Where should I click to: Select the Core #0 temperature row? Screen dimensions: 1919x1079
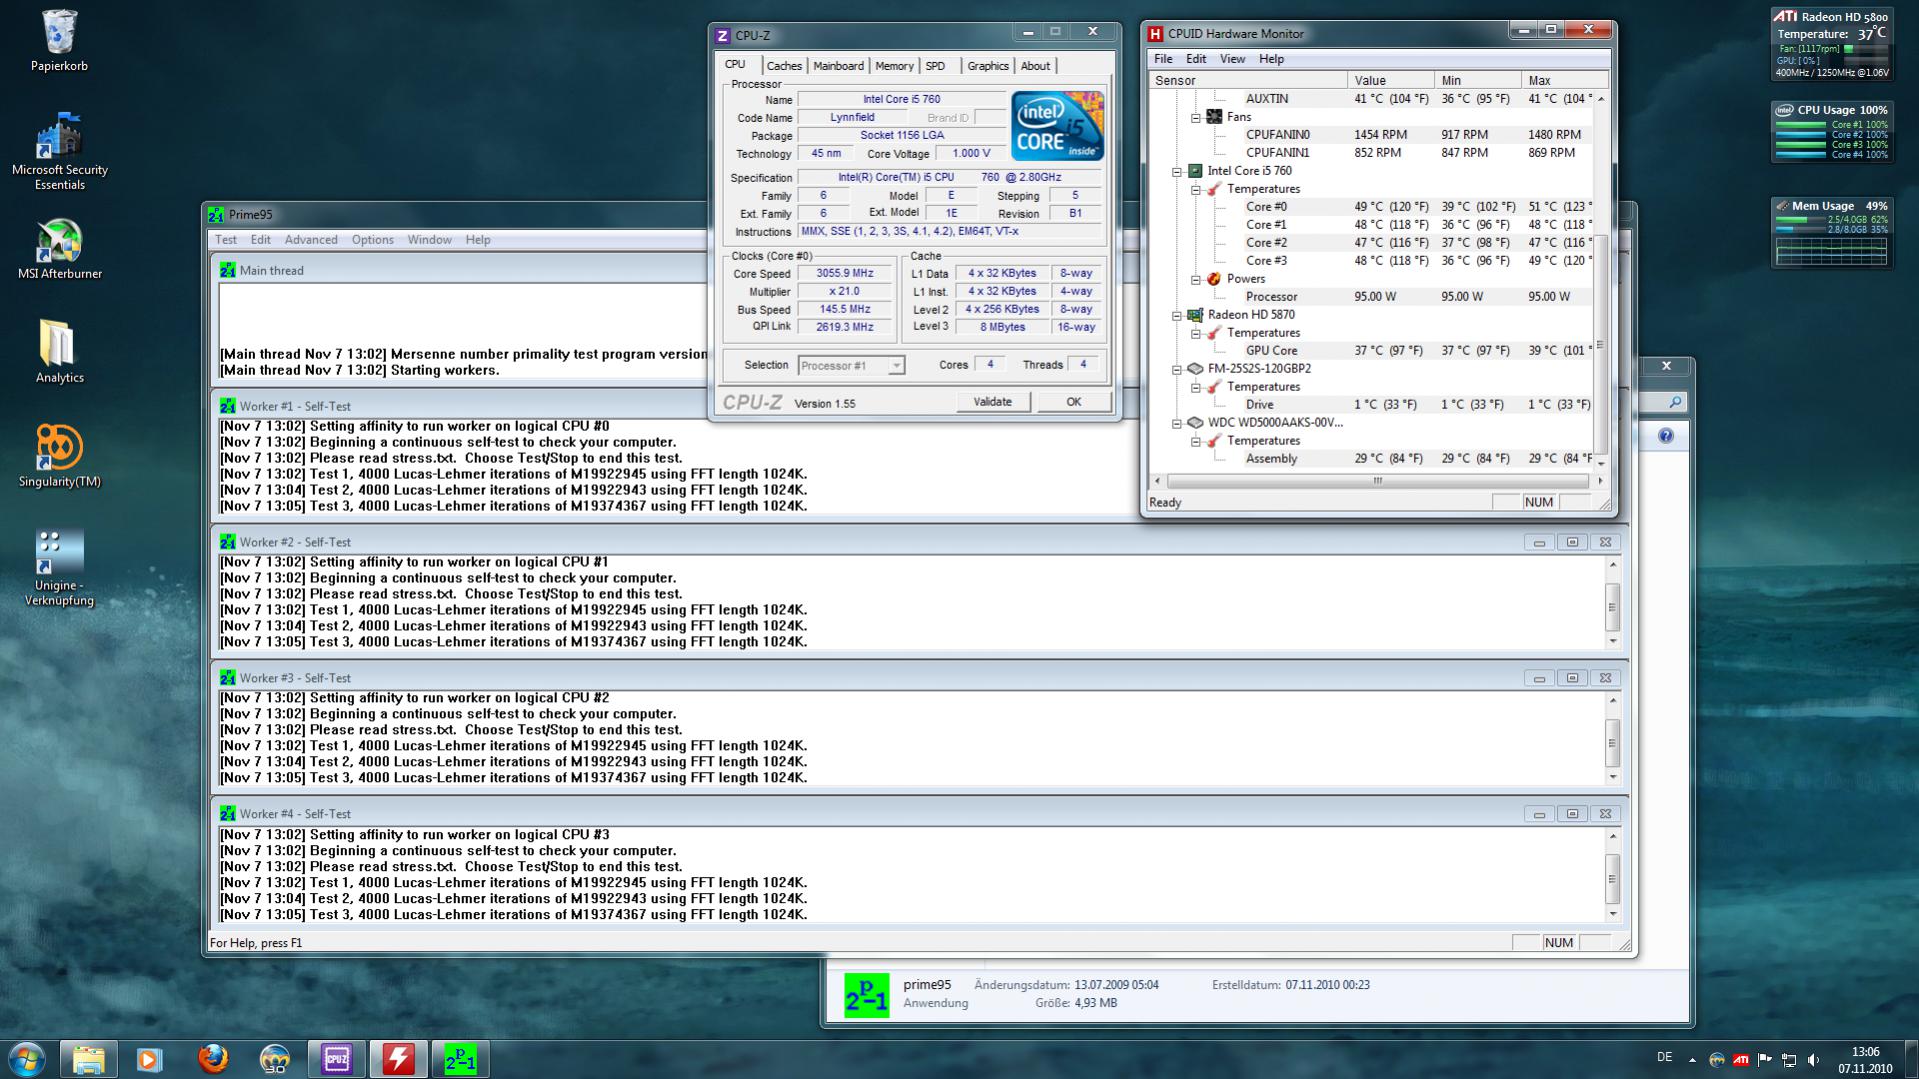[x=1372, y=207]
